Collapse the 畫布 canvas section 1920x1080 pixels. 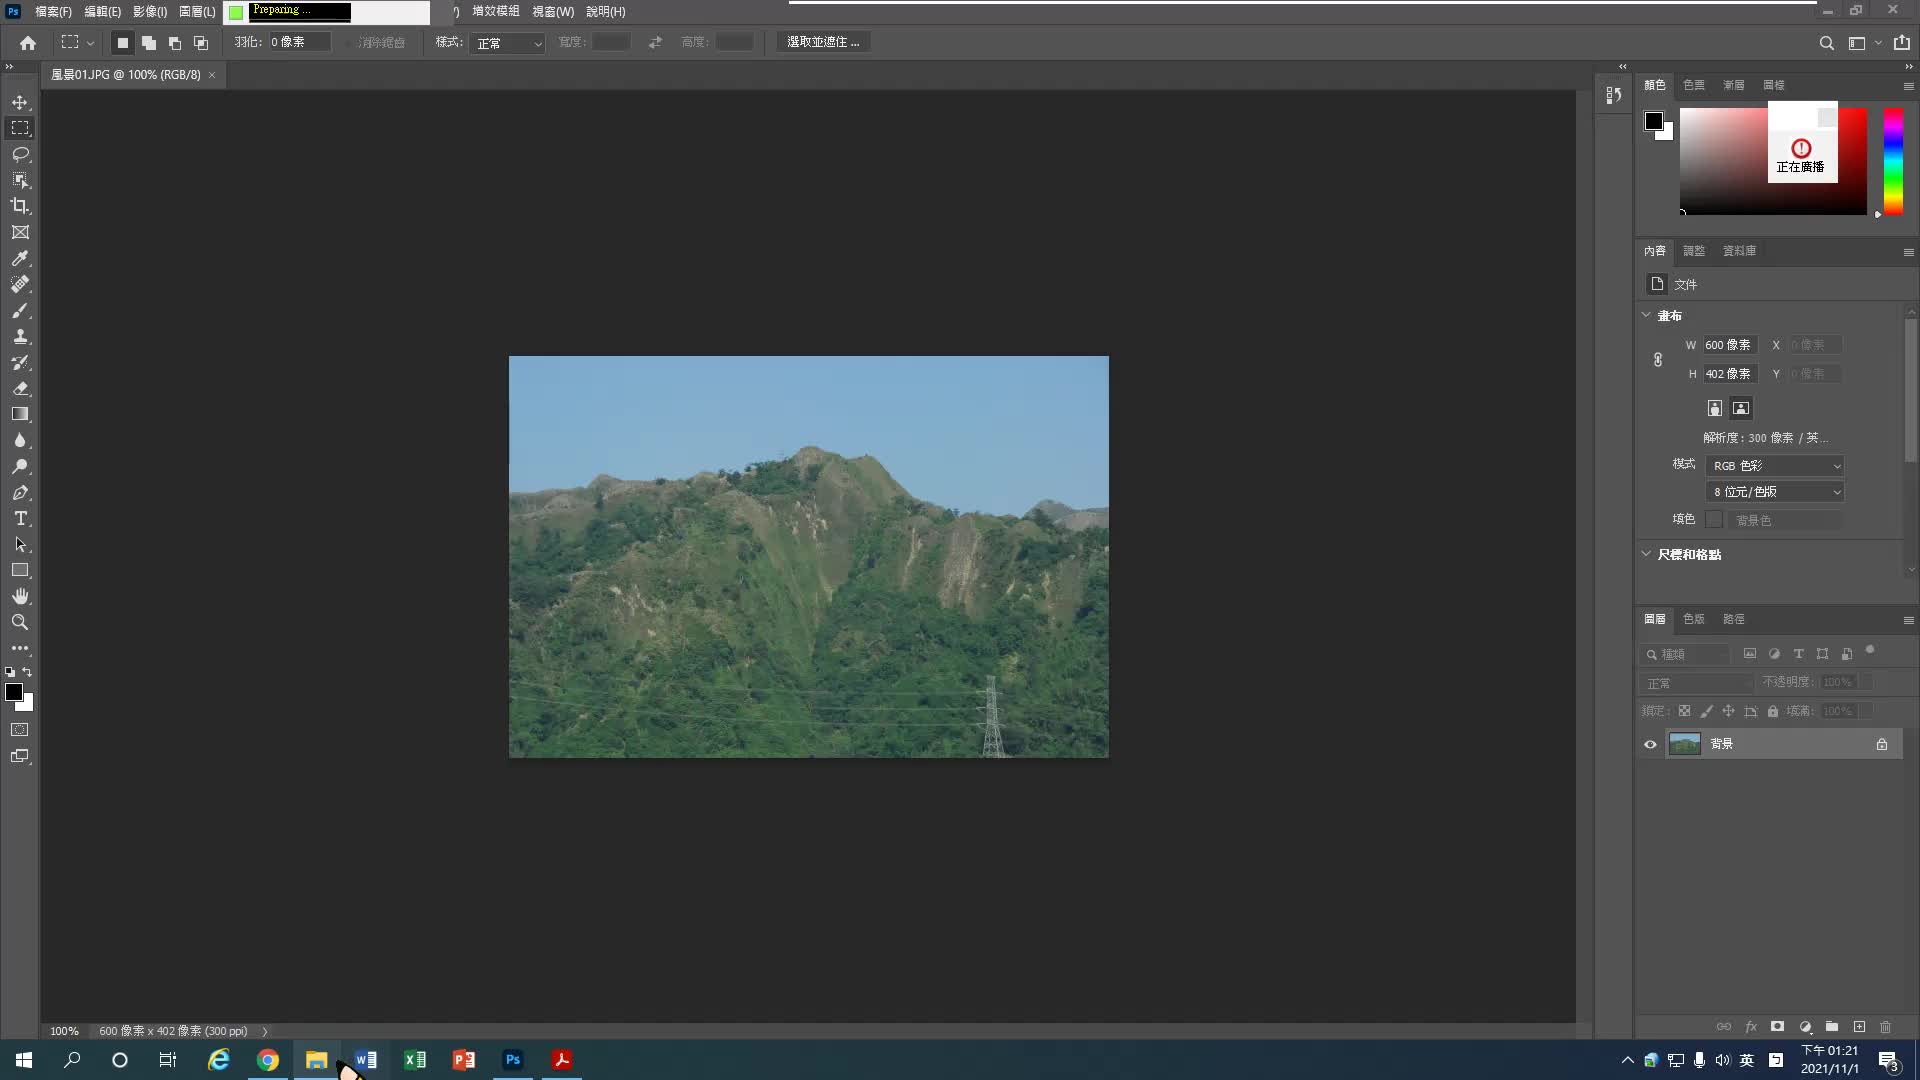coord(1647,315)
